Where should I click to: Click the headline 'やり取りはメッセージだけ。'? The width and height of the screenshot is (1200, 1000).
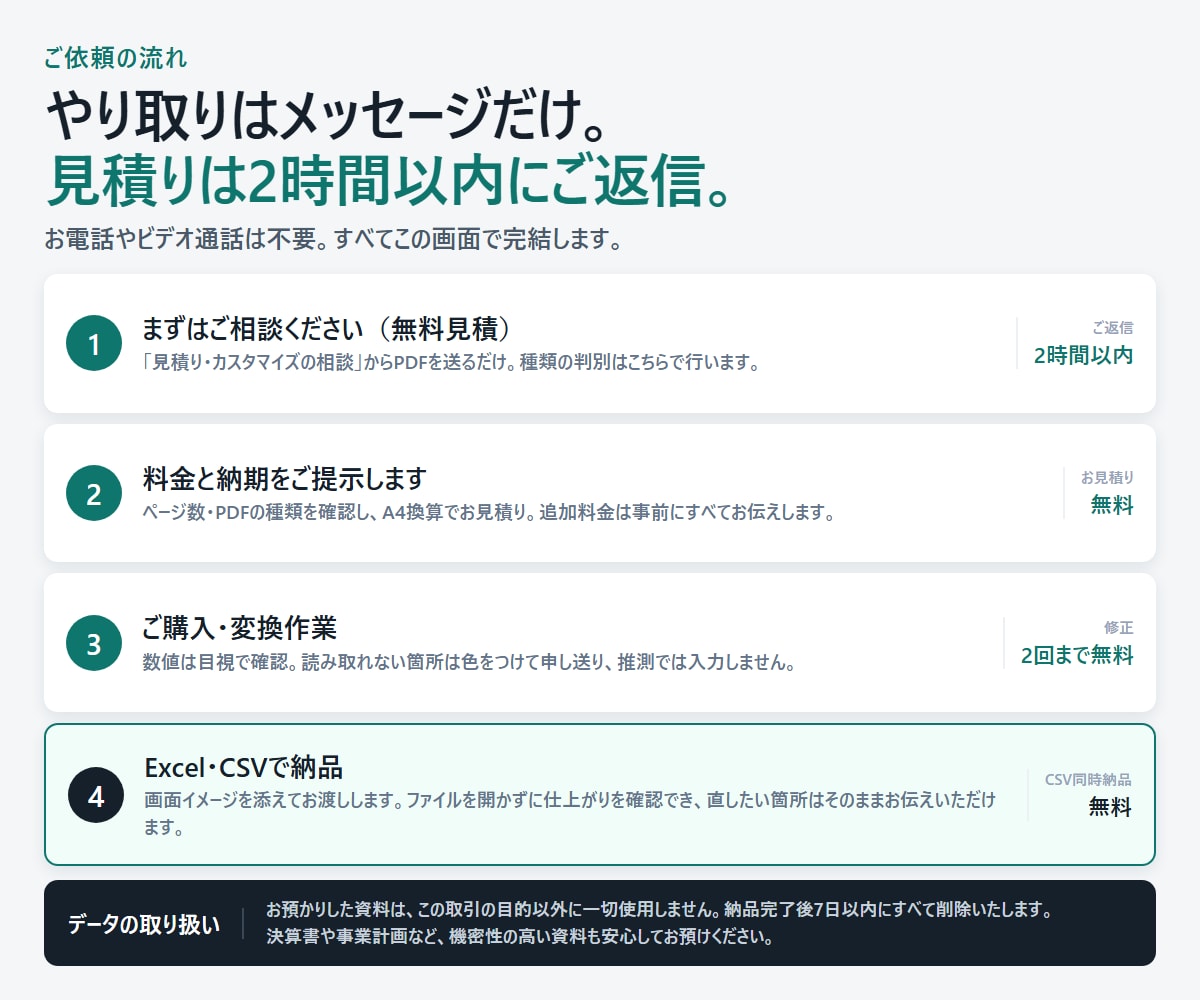pos(326,117)
